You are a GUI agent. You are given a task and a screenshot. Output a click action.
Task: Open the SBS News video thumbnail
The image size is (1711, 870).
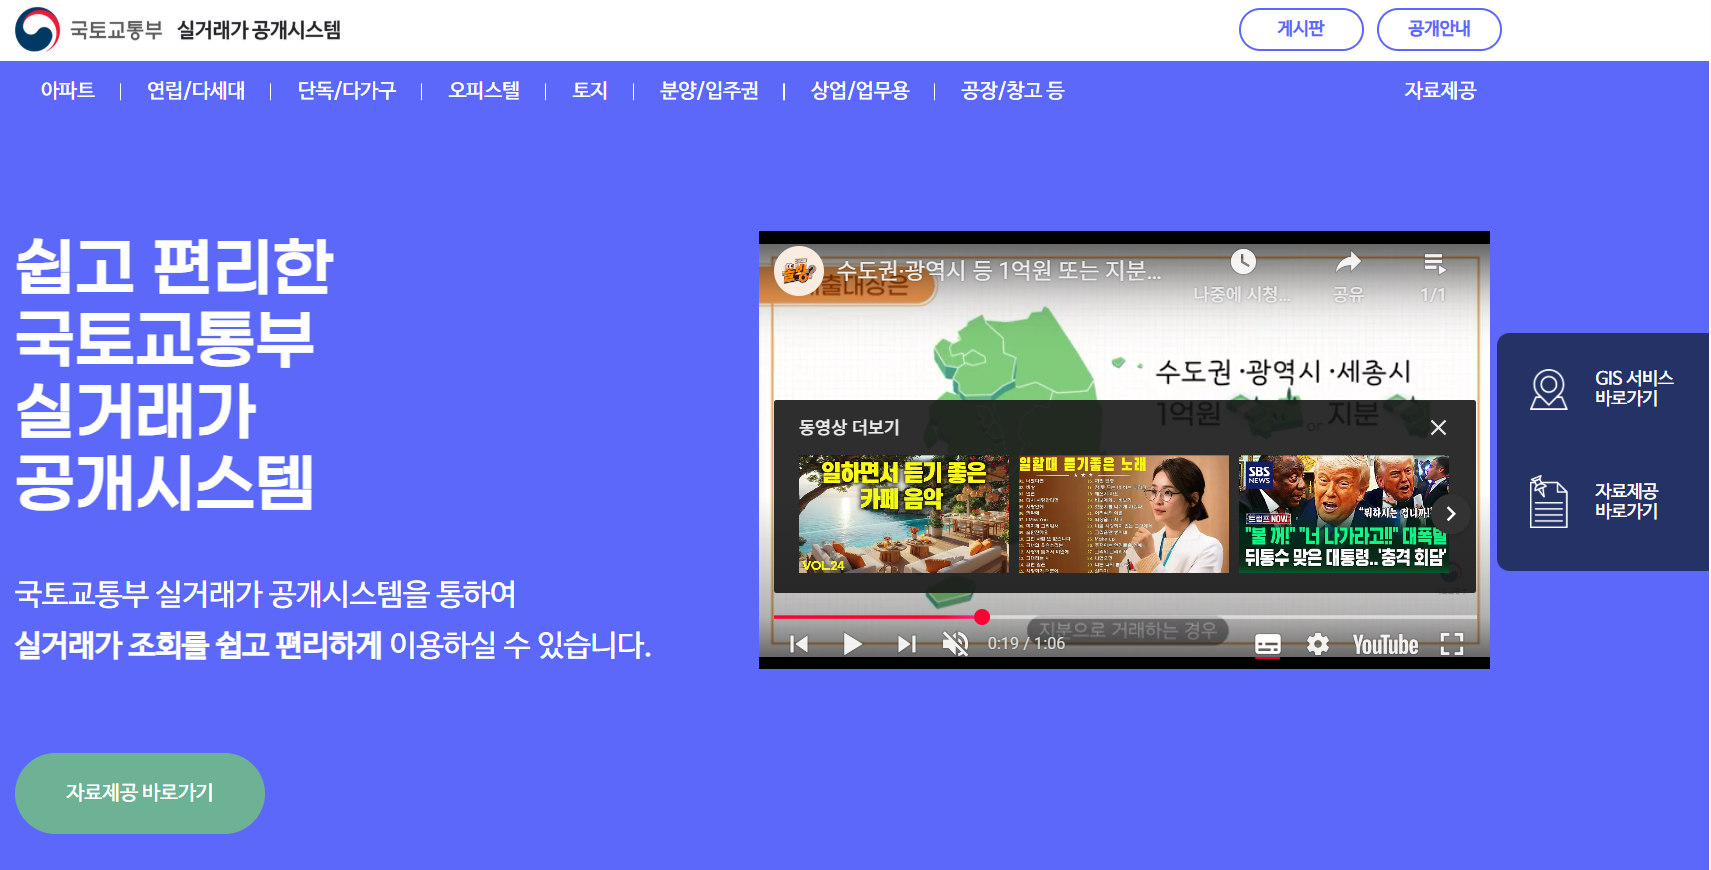click(1343, 514)
